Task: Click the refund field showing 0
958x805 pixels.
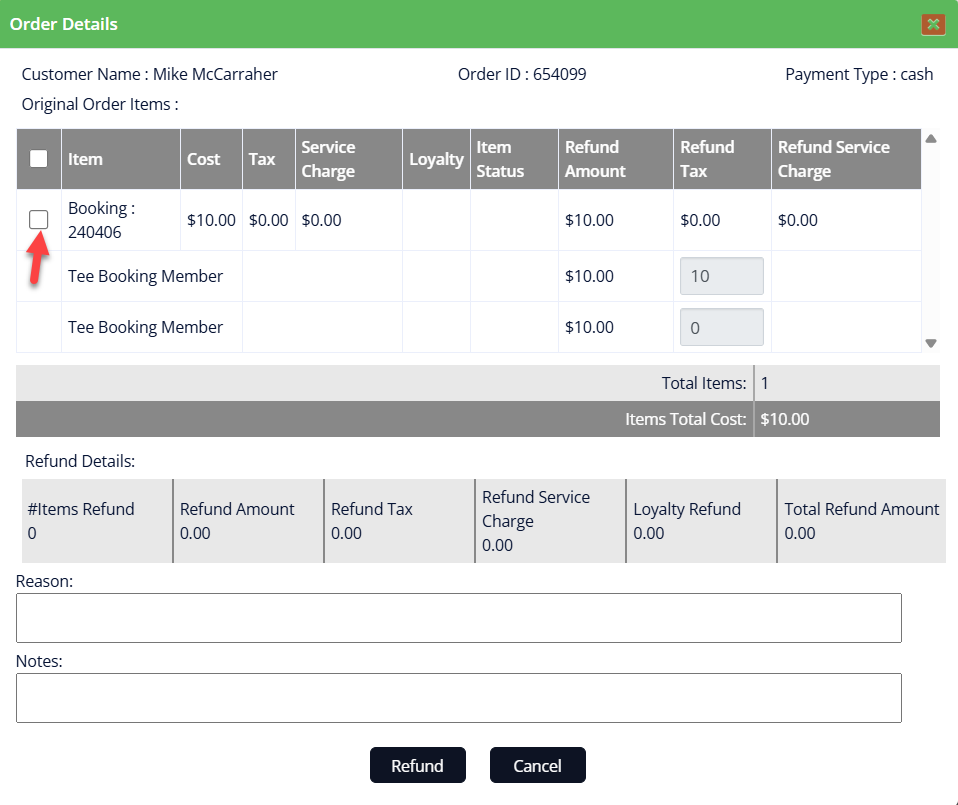Action: (721, 327)
